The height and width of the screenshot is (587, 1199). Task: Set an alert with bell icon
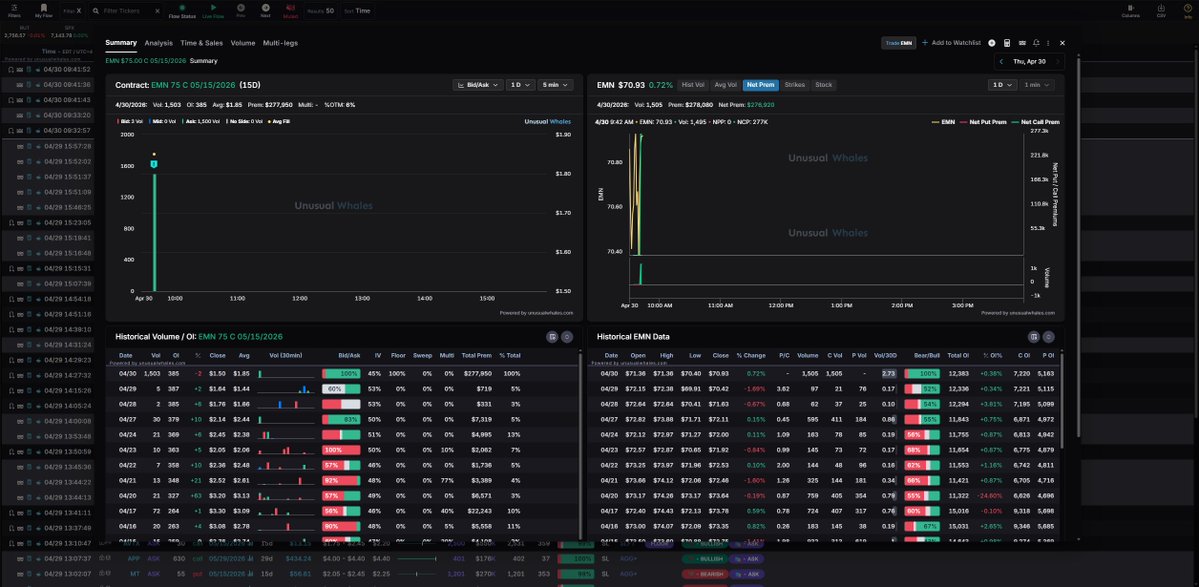[x=1036, y=44]
